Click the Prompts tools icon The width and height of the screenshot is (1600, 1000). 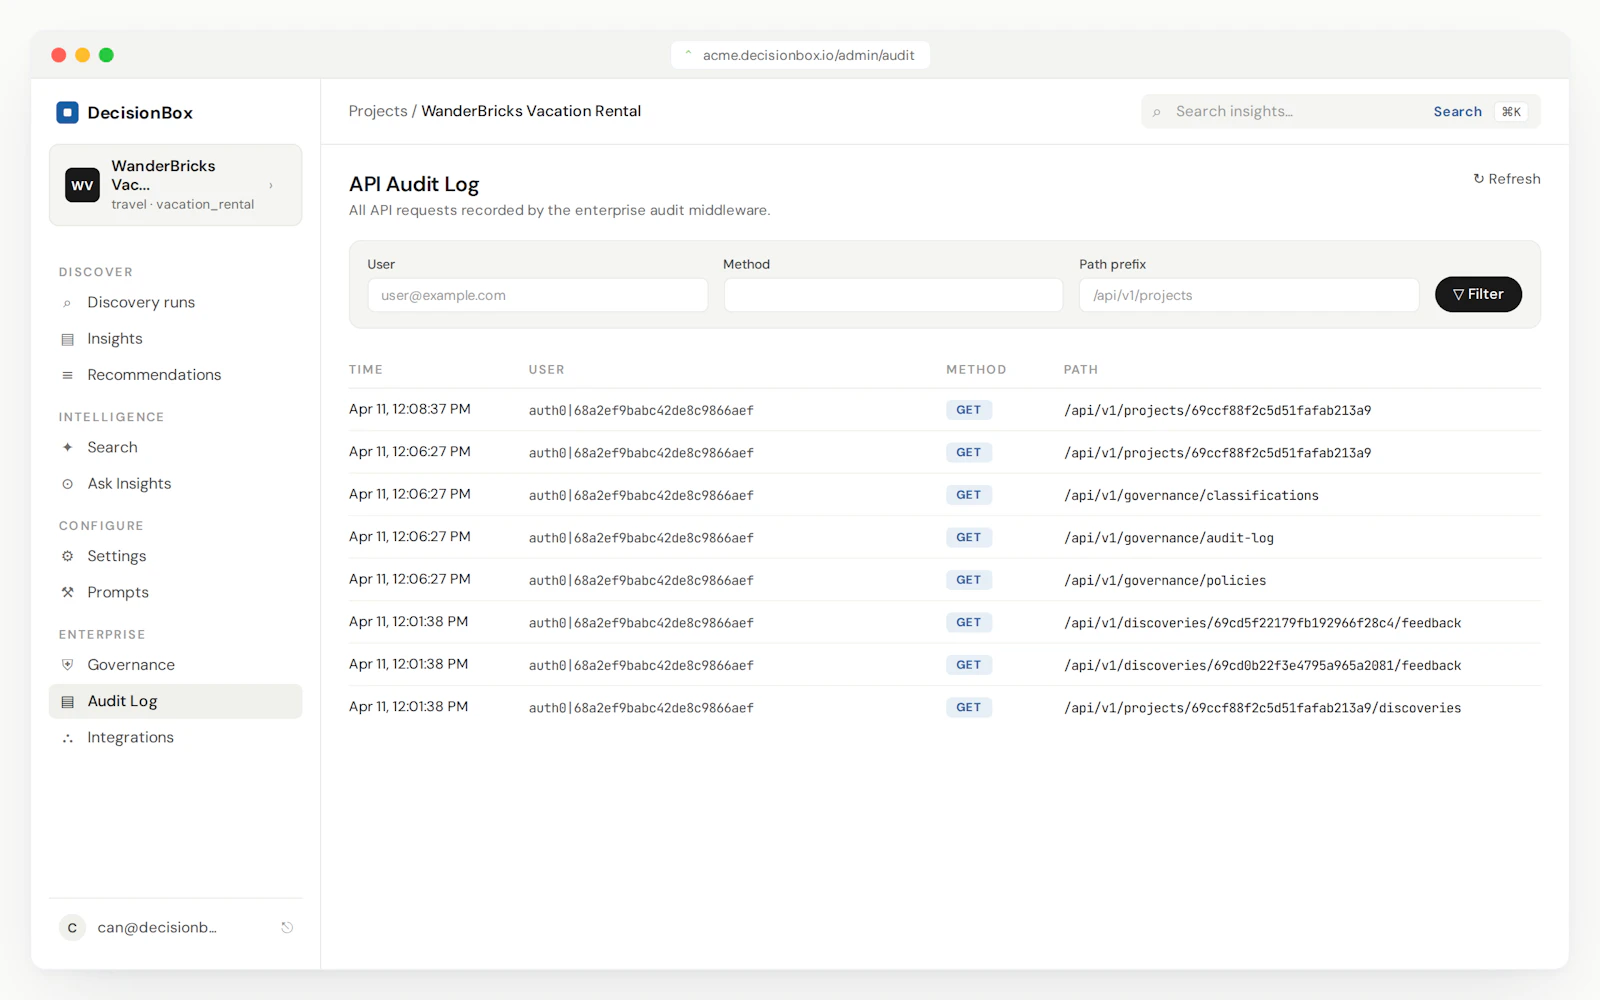(x=67, y=592)
